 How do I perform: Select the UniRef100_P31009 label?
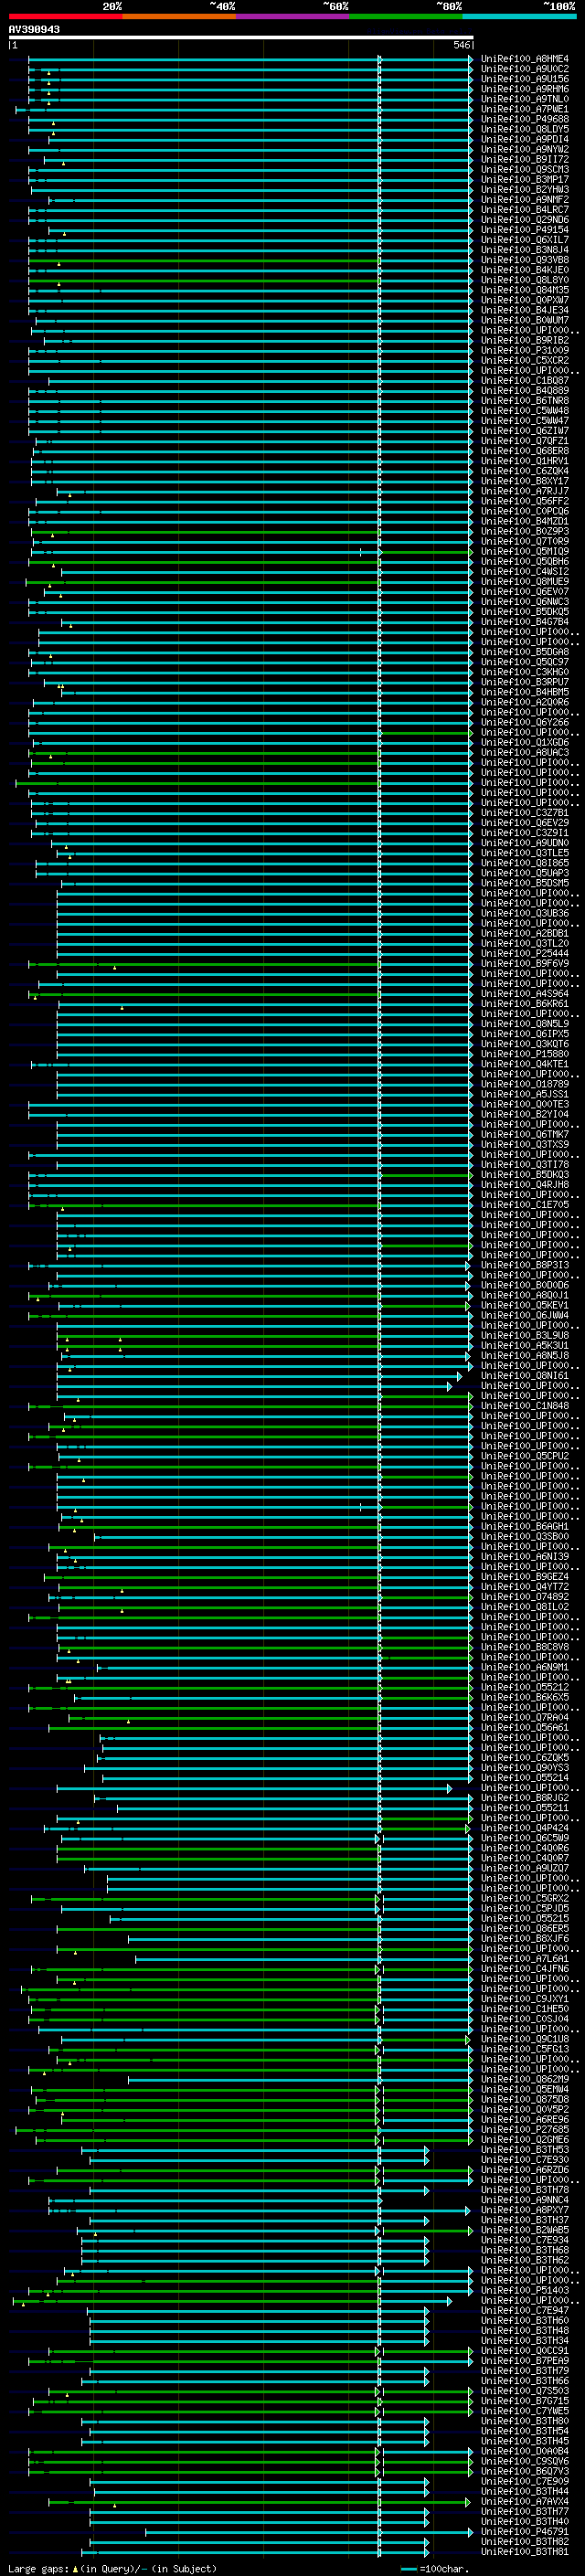[524, 350]
